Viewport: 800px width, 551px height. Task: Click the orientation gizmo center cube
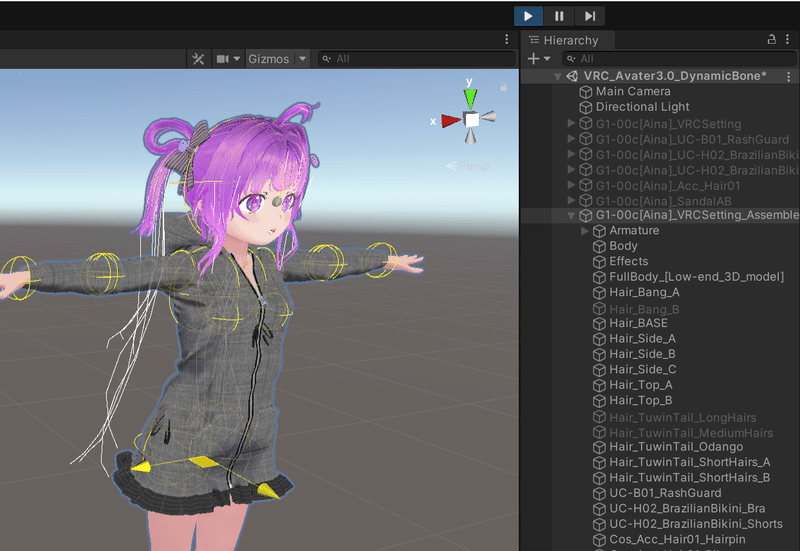(471, 119)
